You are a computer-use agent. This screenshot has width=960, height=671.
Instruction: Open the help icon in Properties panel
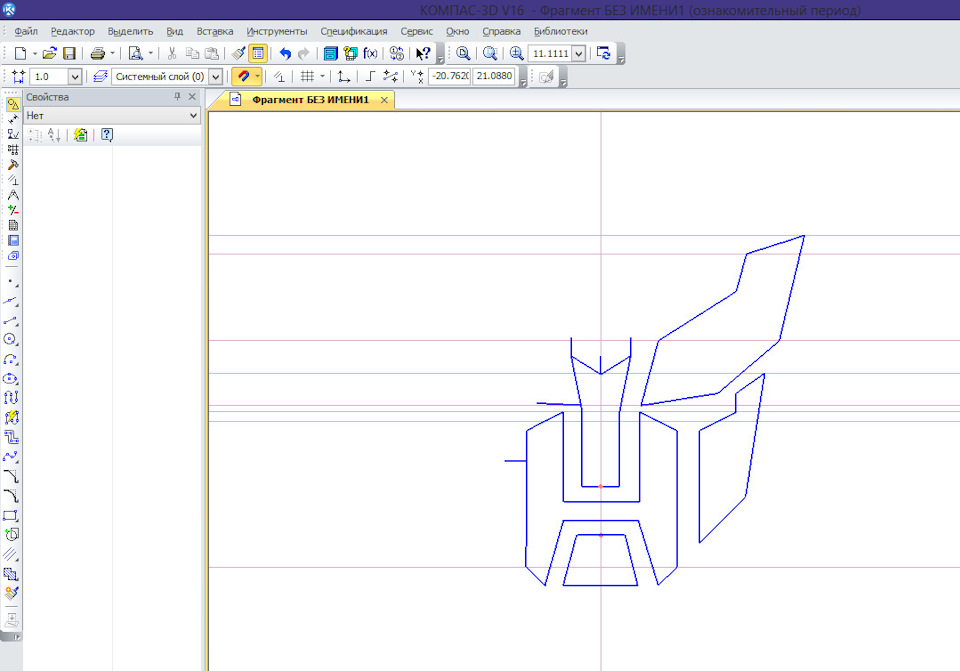pyautogui.click(x=107, y=135)
